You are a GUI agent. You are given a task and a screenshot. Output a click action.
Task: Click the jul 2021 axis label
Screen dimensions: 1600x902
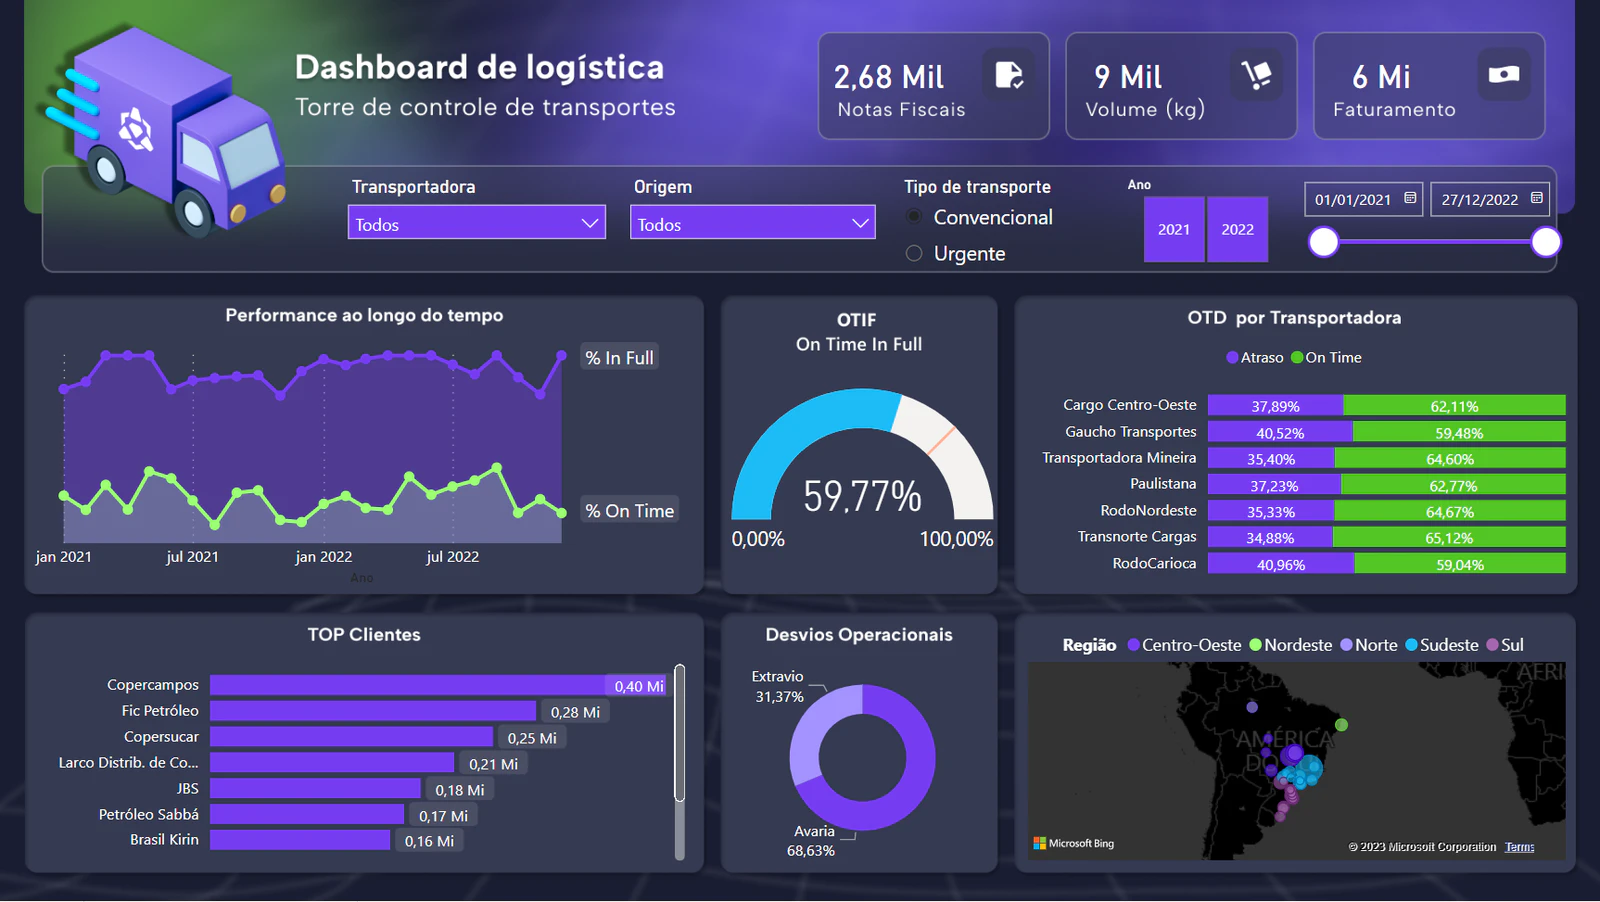pos(192,557)
